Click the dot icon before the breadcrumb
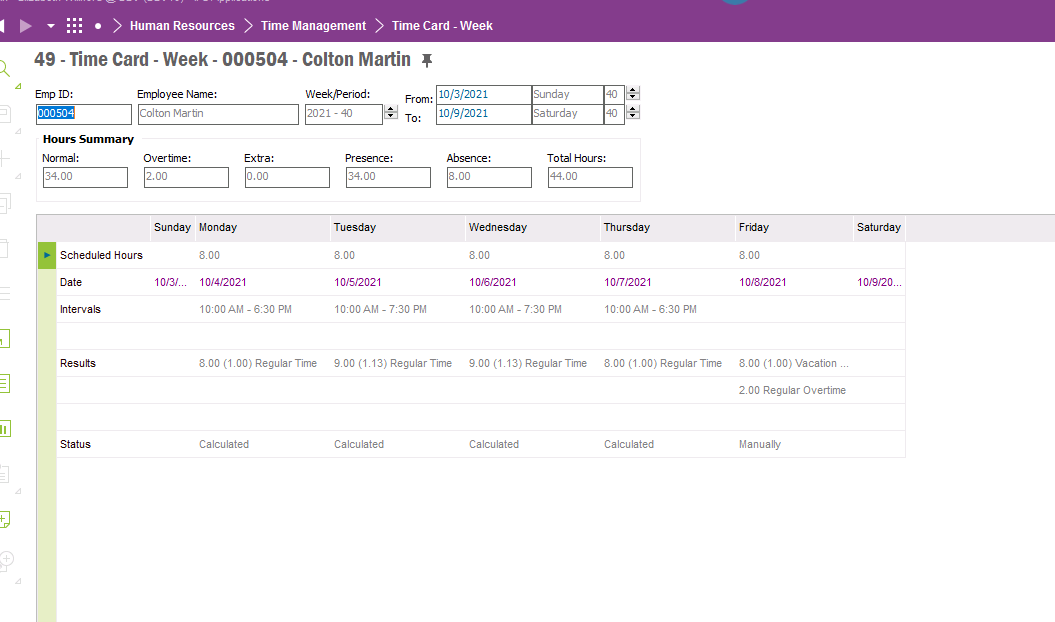The width and height of the screenshot is (1055, 622). pyautogui.click(x=98, y=26)
